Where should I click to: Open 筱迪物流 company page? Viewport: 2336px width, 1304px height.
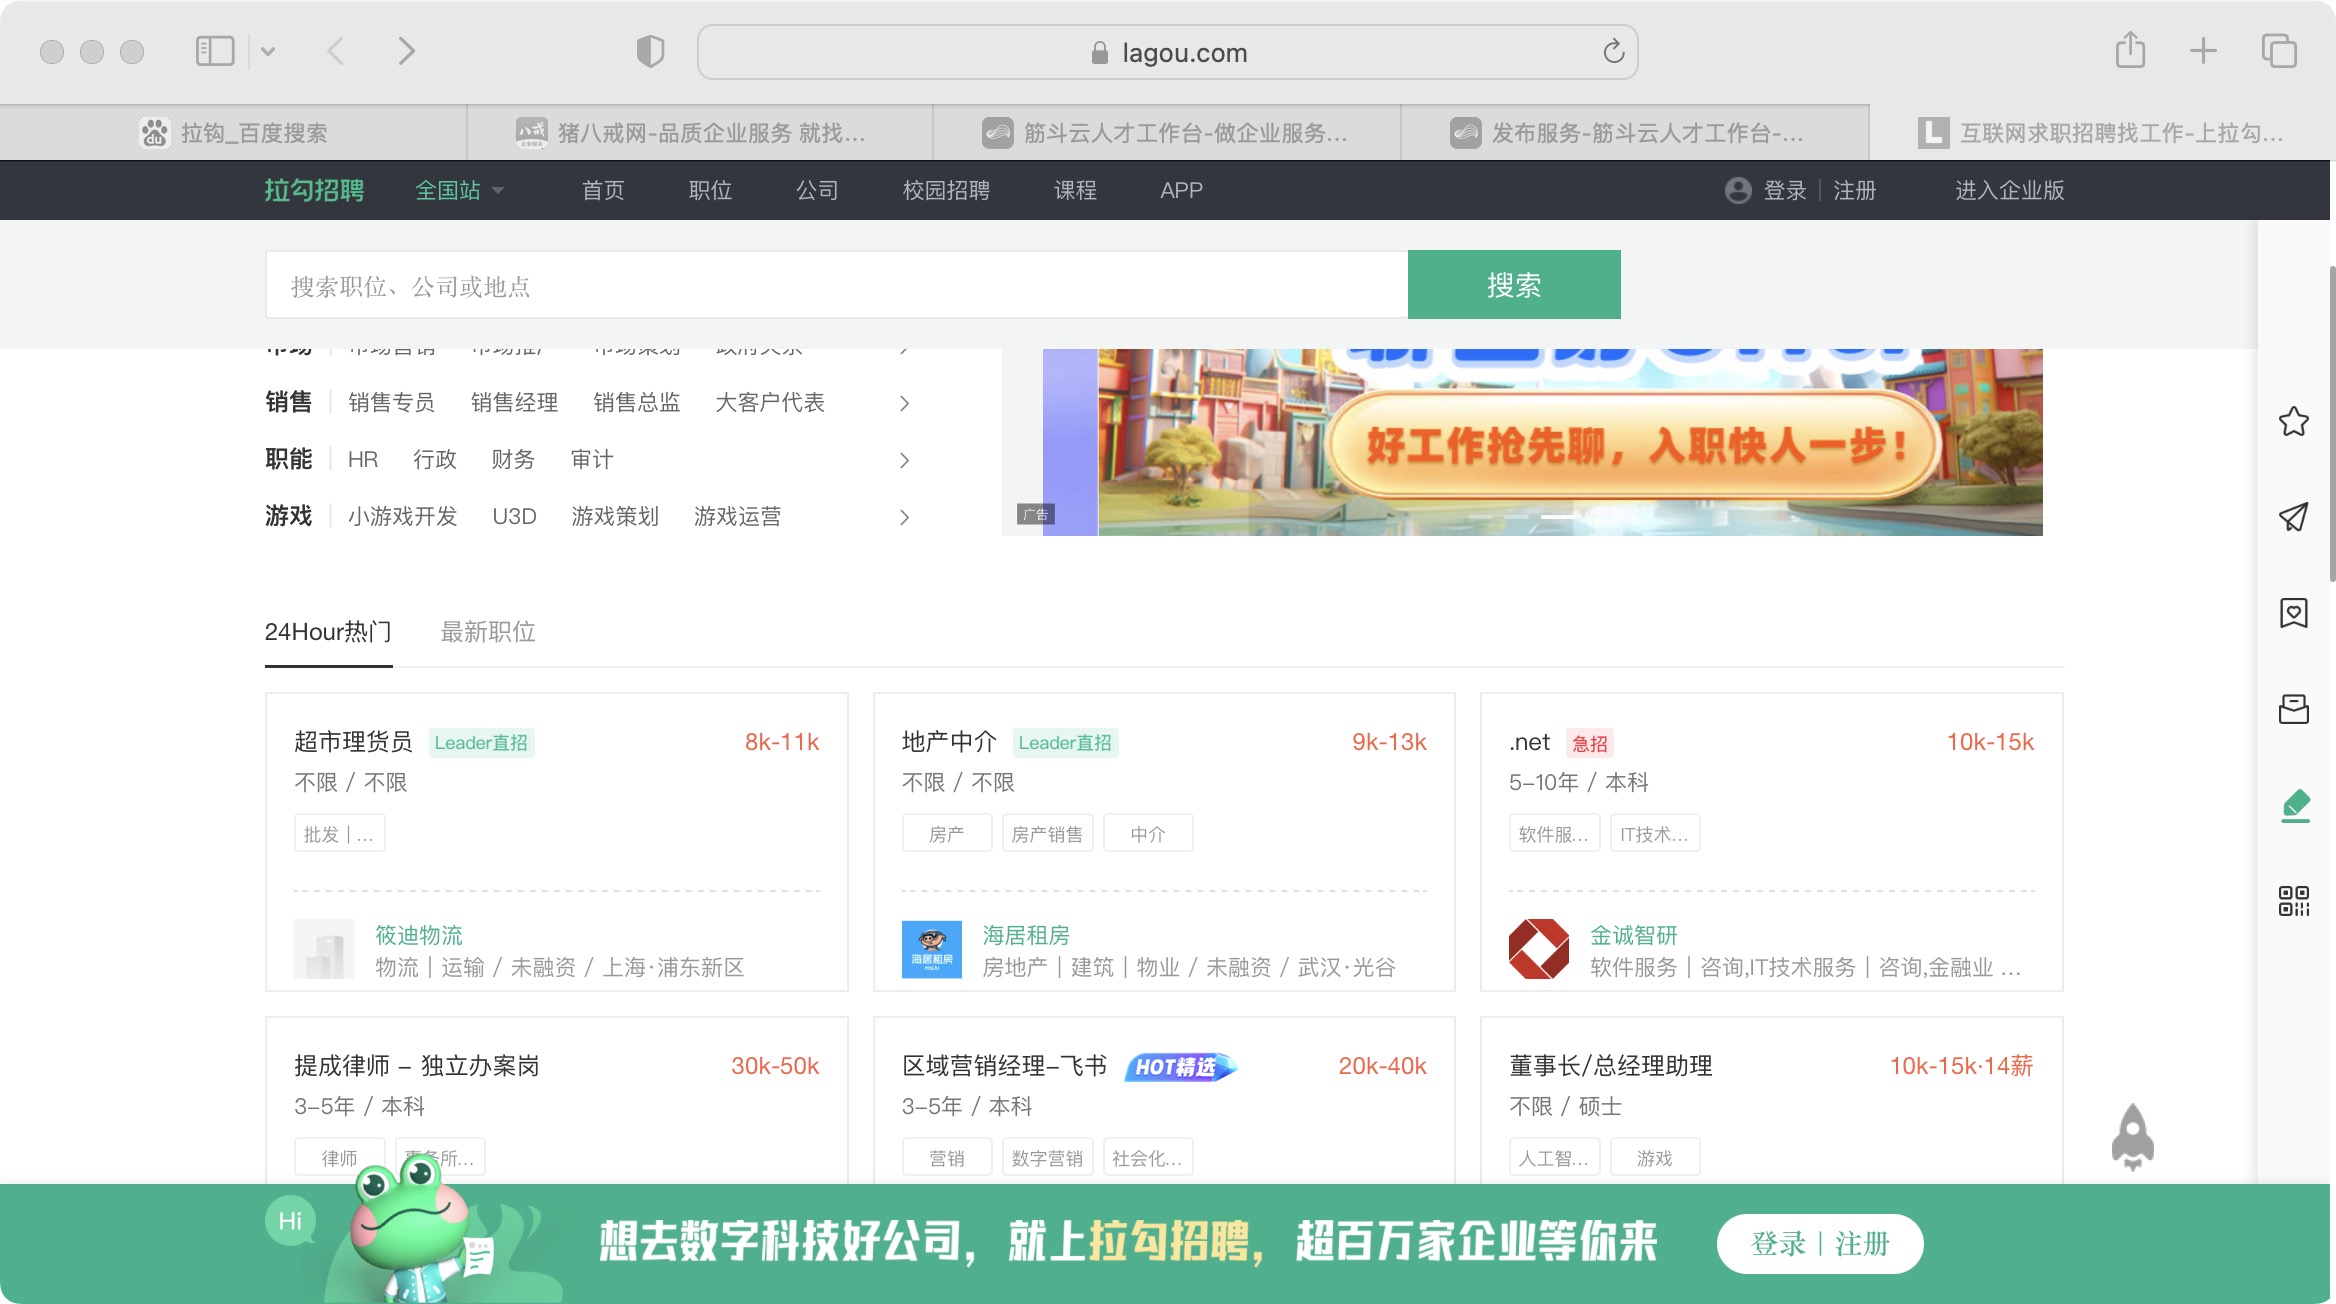[419, 935]
